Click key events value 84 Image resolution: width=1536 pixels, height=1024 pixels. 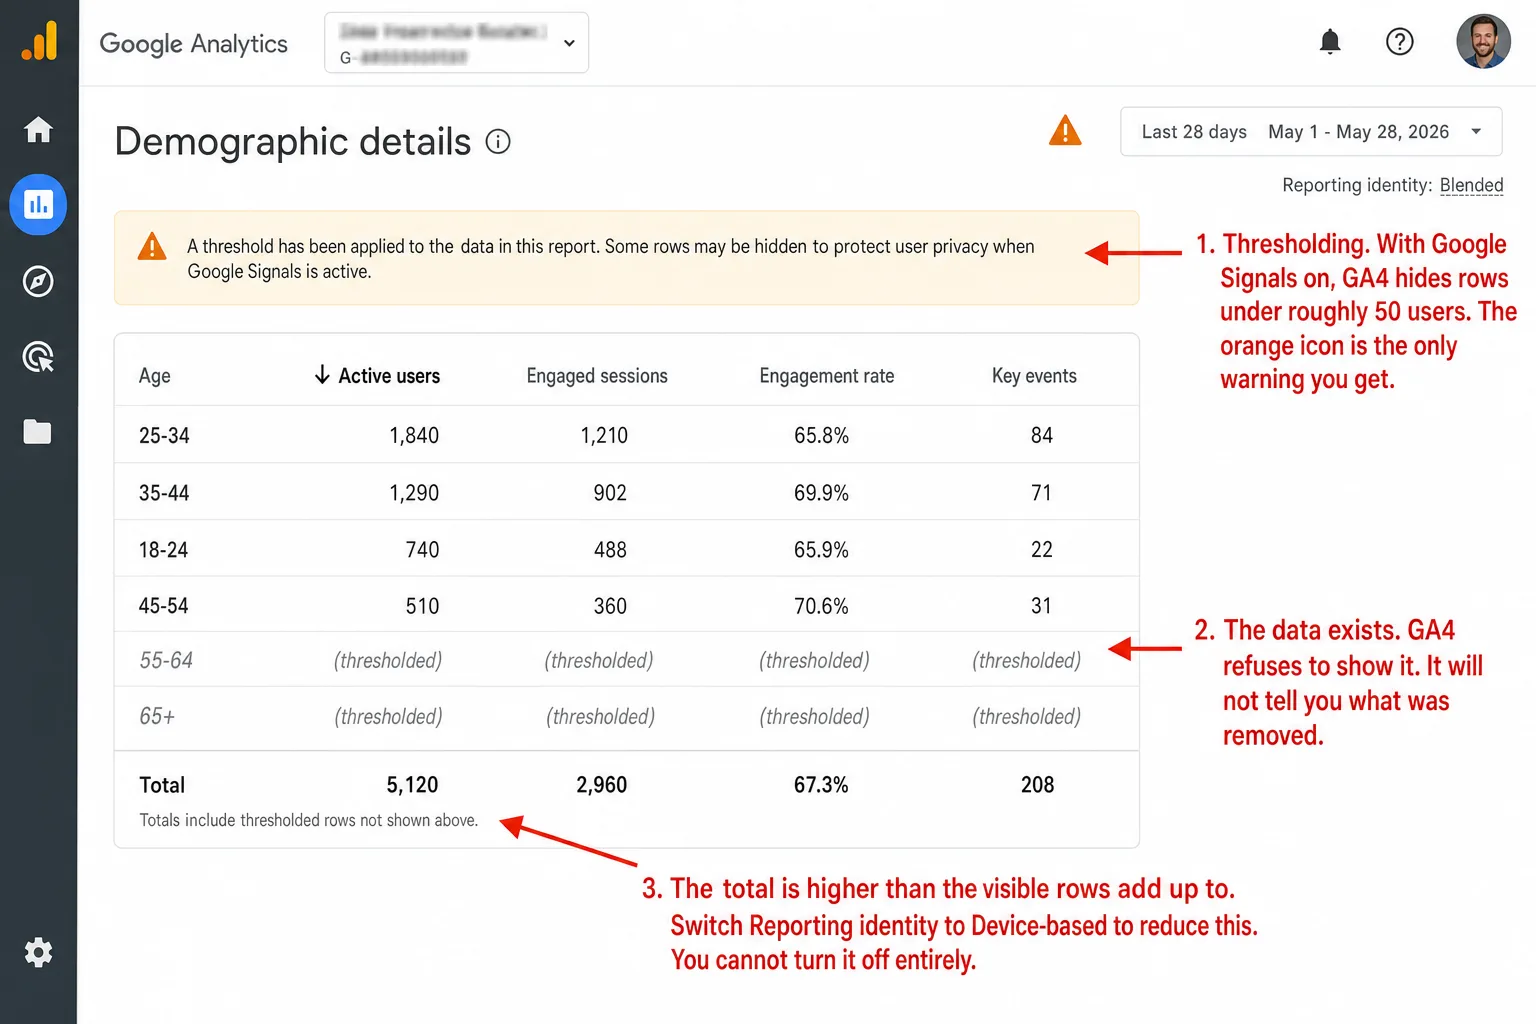tap(1042, 435)
